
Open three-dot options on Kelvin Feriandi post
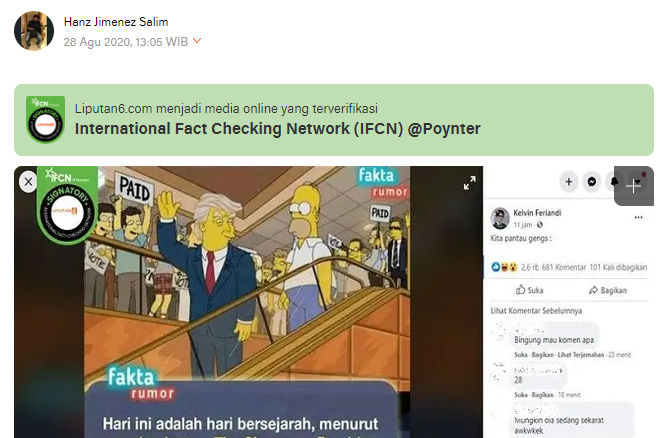point(639,217)
